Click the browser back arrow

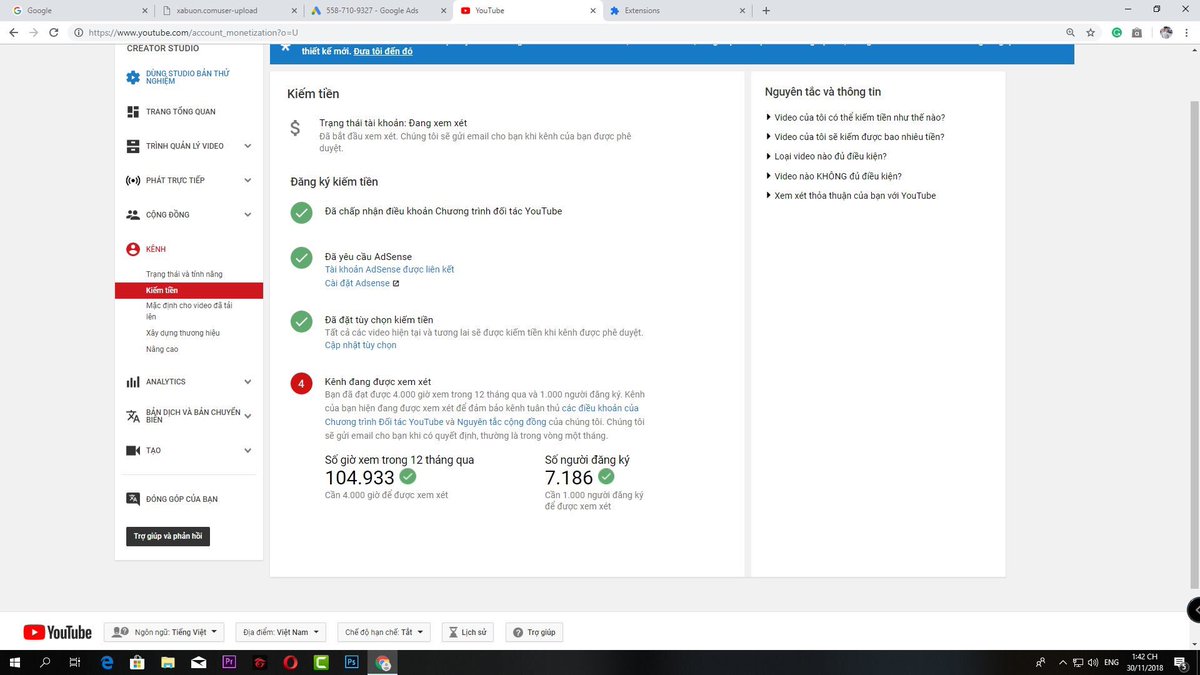click(13, 32)
